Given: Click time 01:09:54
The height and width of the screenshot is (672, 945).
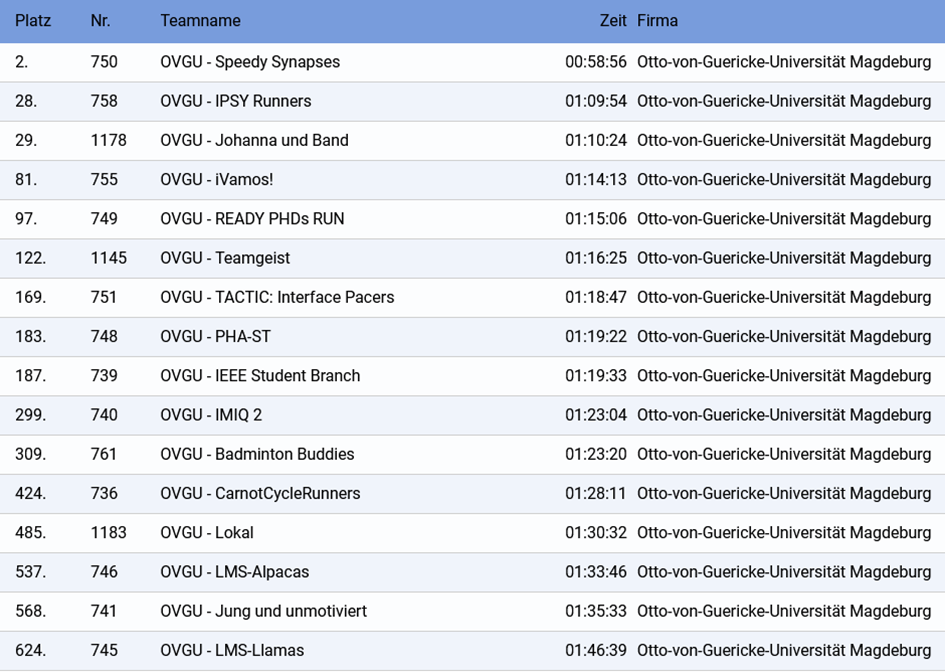Looking at the screenshot, I should 596,101.
